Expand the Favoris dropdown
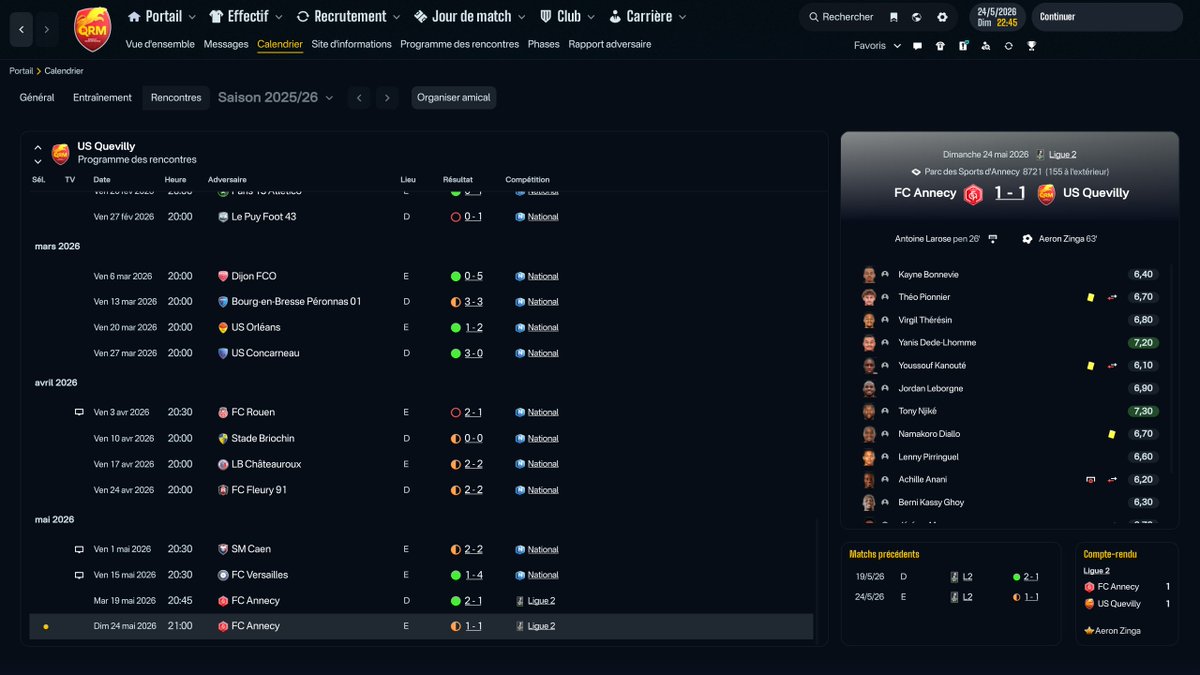The height and width of the screenshot is (675, 1200). click(x=877, y=46)
